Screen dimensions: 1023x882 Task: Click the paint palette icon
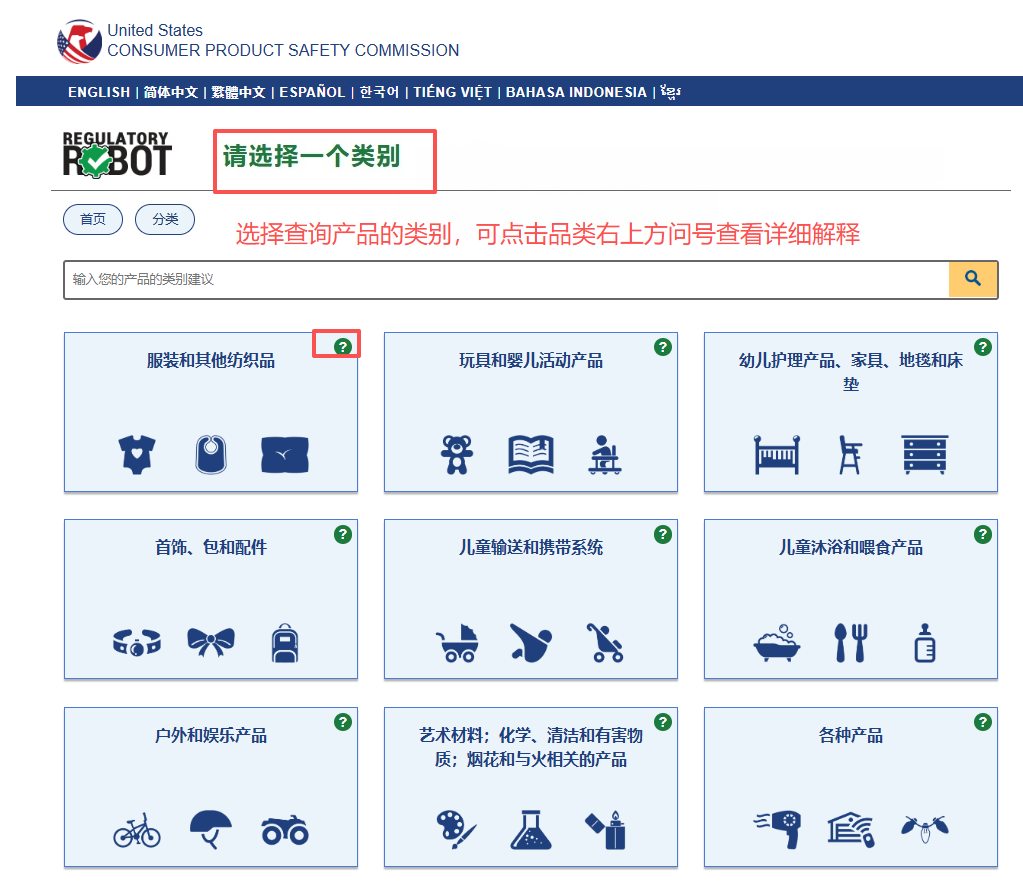click(x=457, y=830)
